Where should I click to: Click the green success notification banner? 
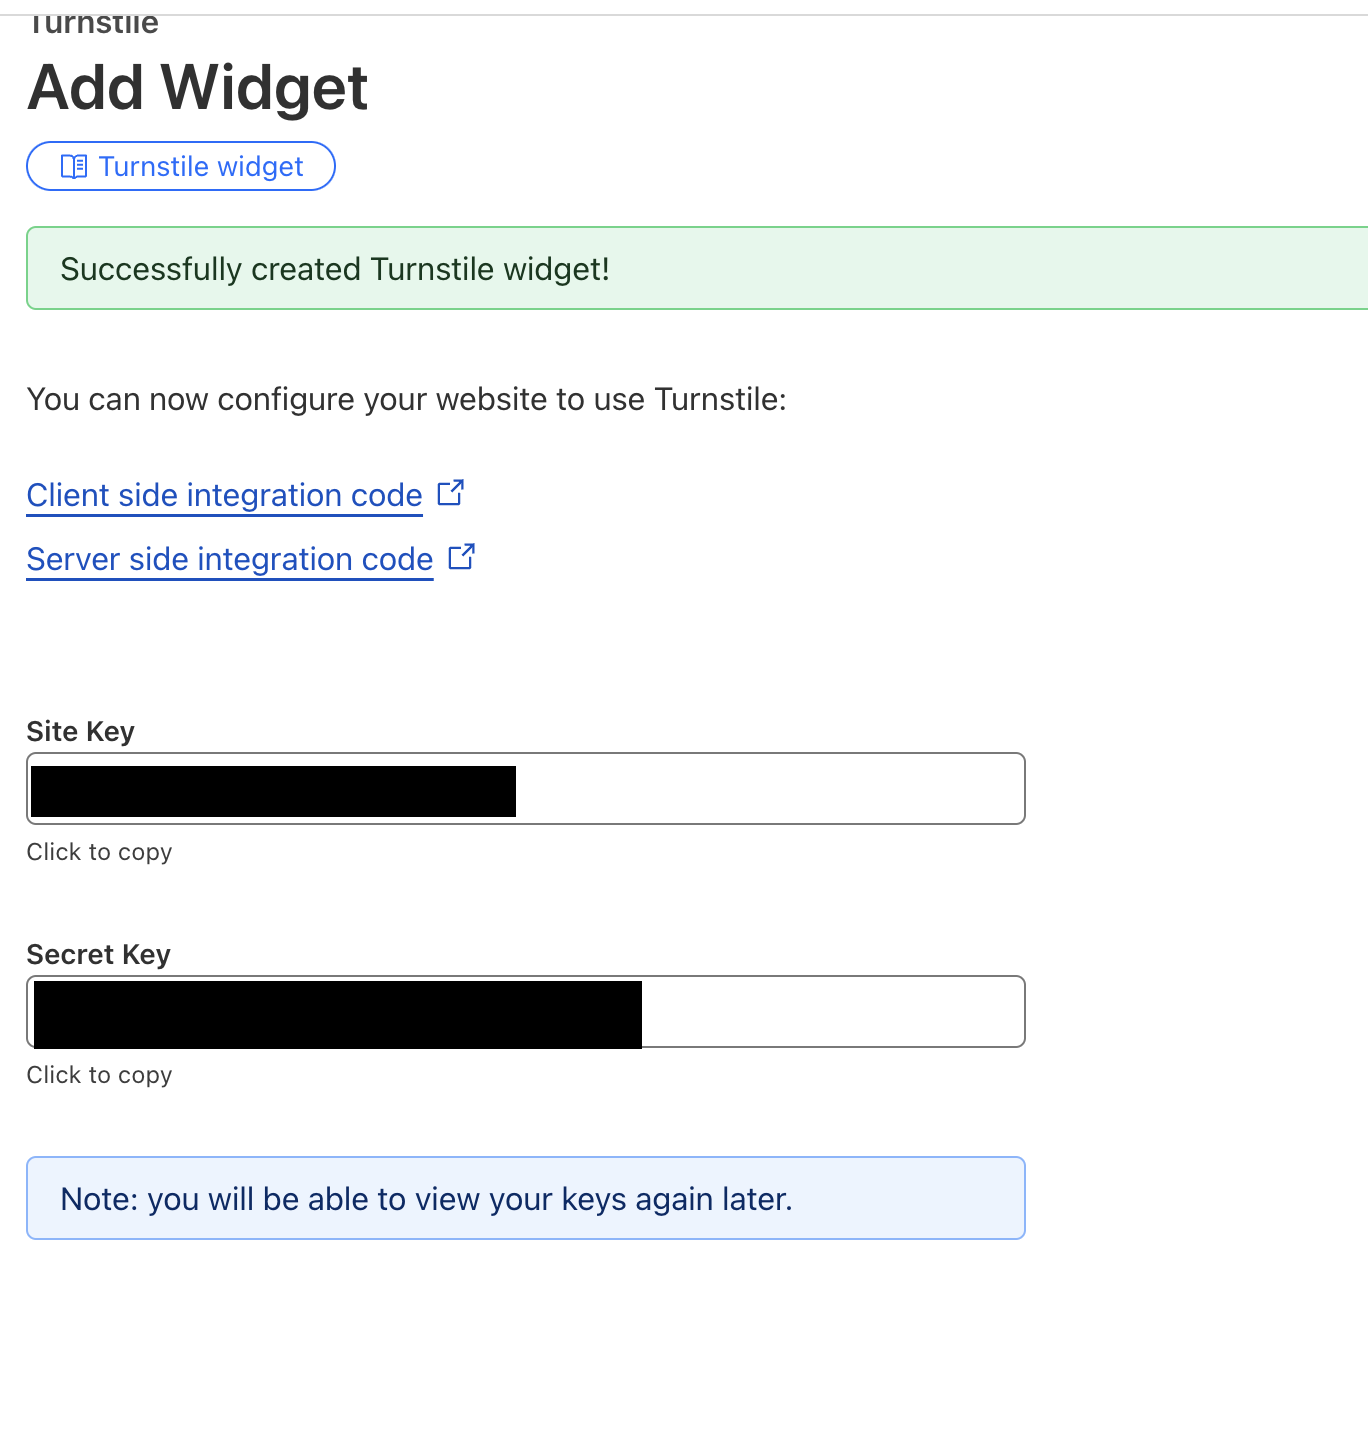tap(697, 268)
